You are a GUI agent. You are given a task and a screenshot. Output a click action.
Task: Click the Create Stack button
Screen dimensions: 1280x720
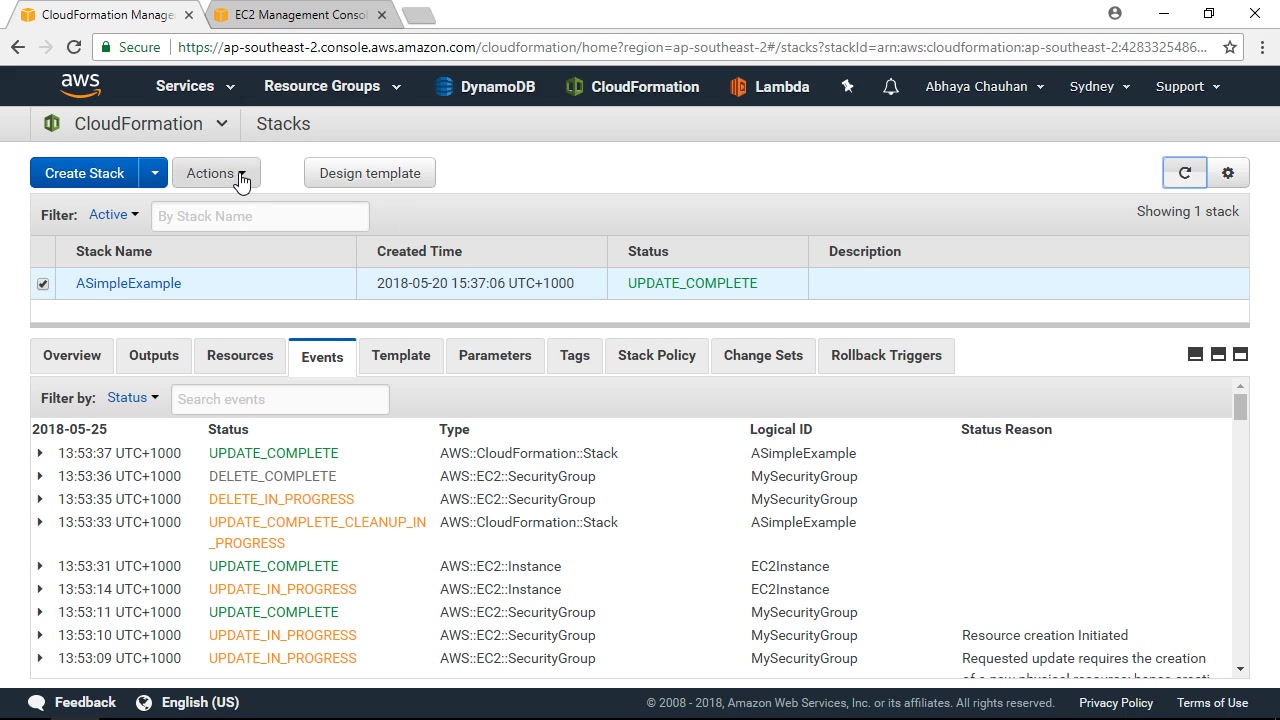click(85, 173)
